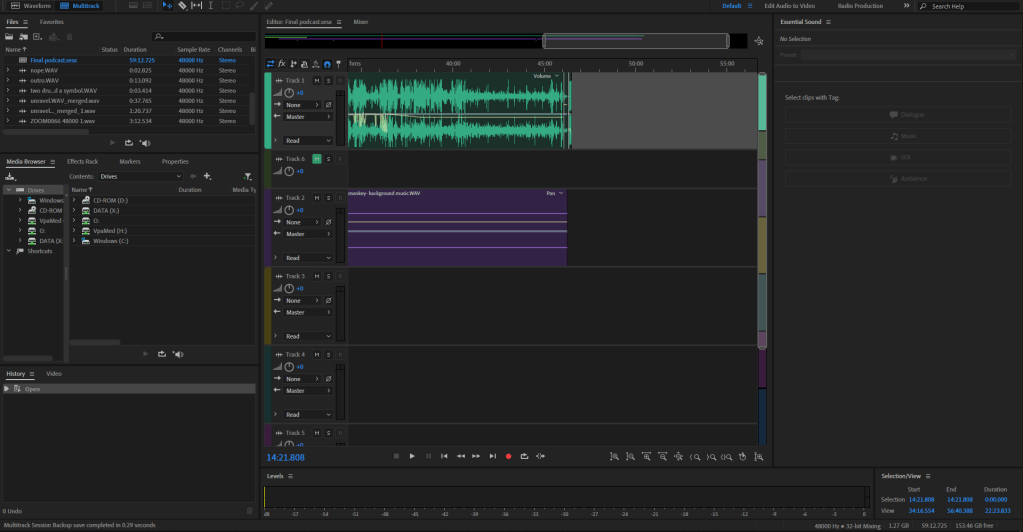Screen dimensions: 1023x532
Task: Toggle snapping magnet icon in editor
Action: click(x=326, y=64)
